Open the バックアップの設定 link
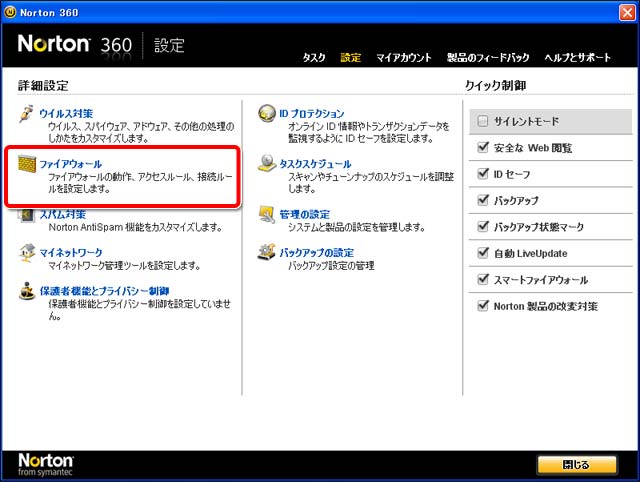This screenshot has width=640, height=482. point(317,253)
